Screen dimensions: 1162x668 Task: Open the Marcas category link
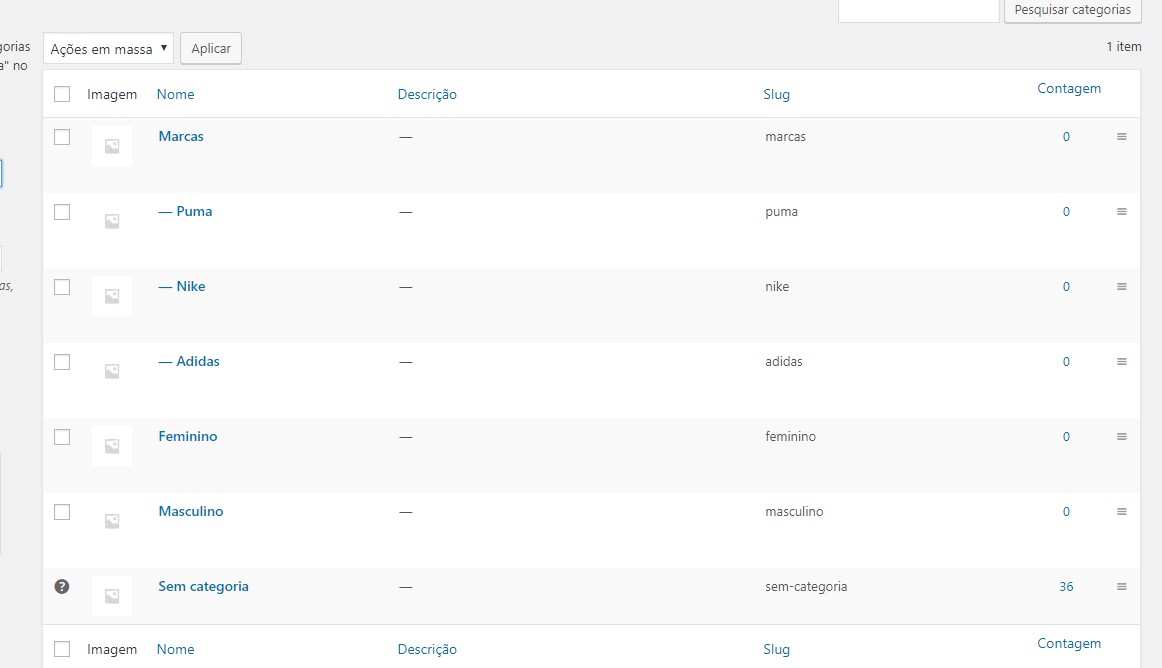(181, 136)
